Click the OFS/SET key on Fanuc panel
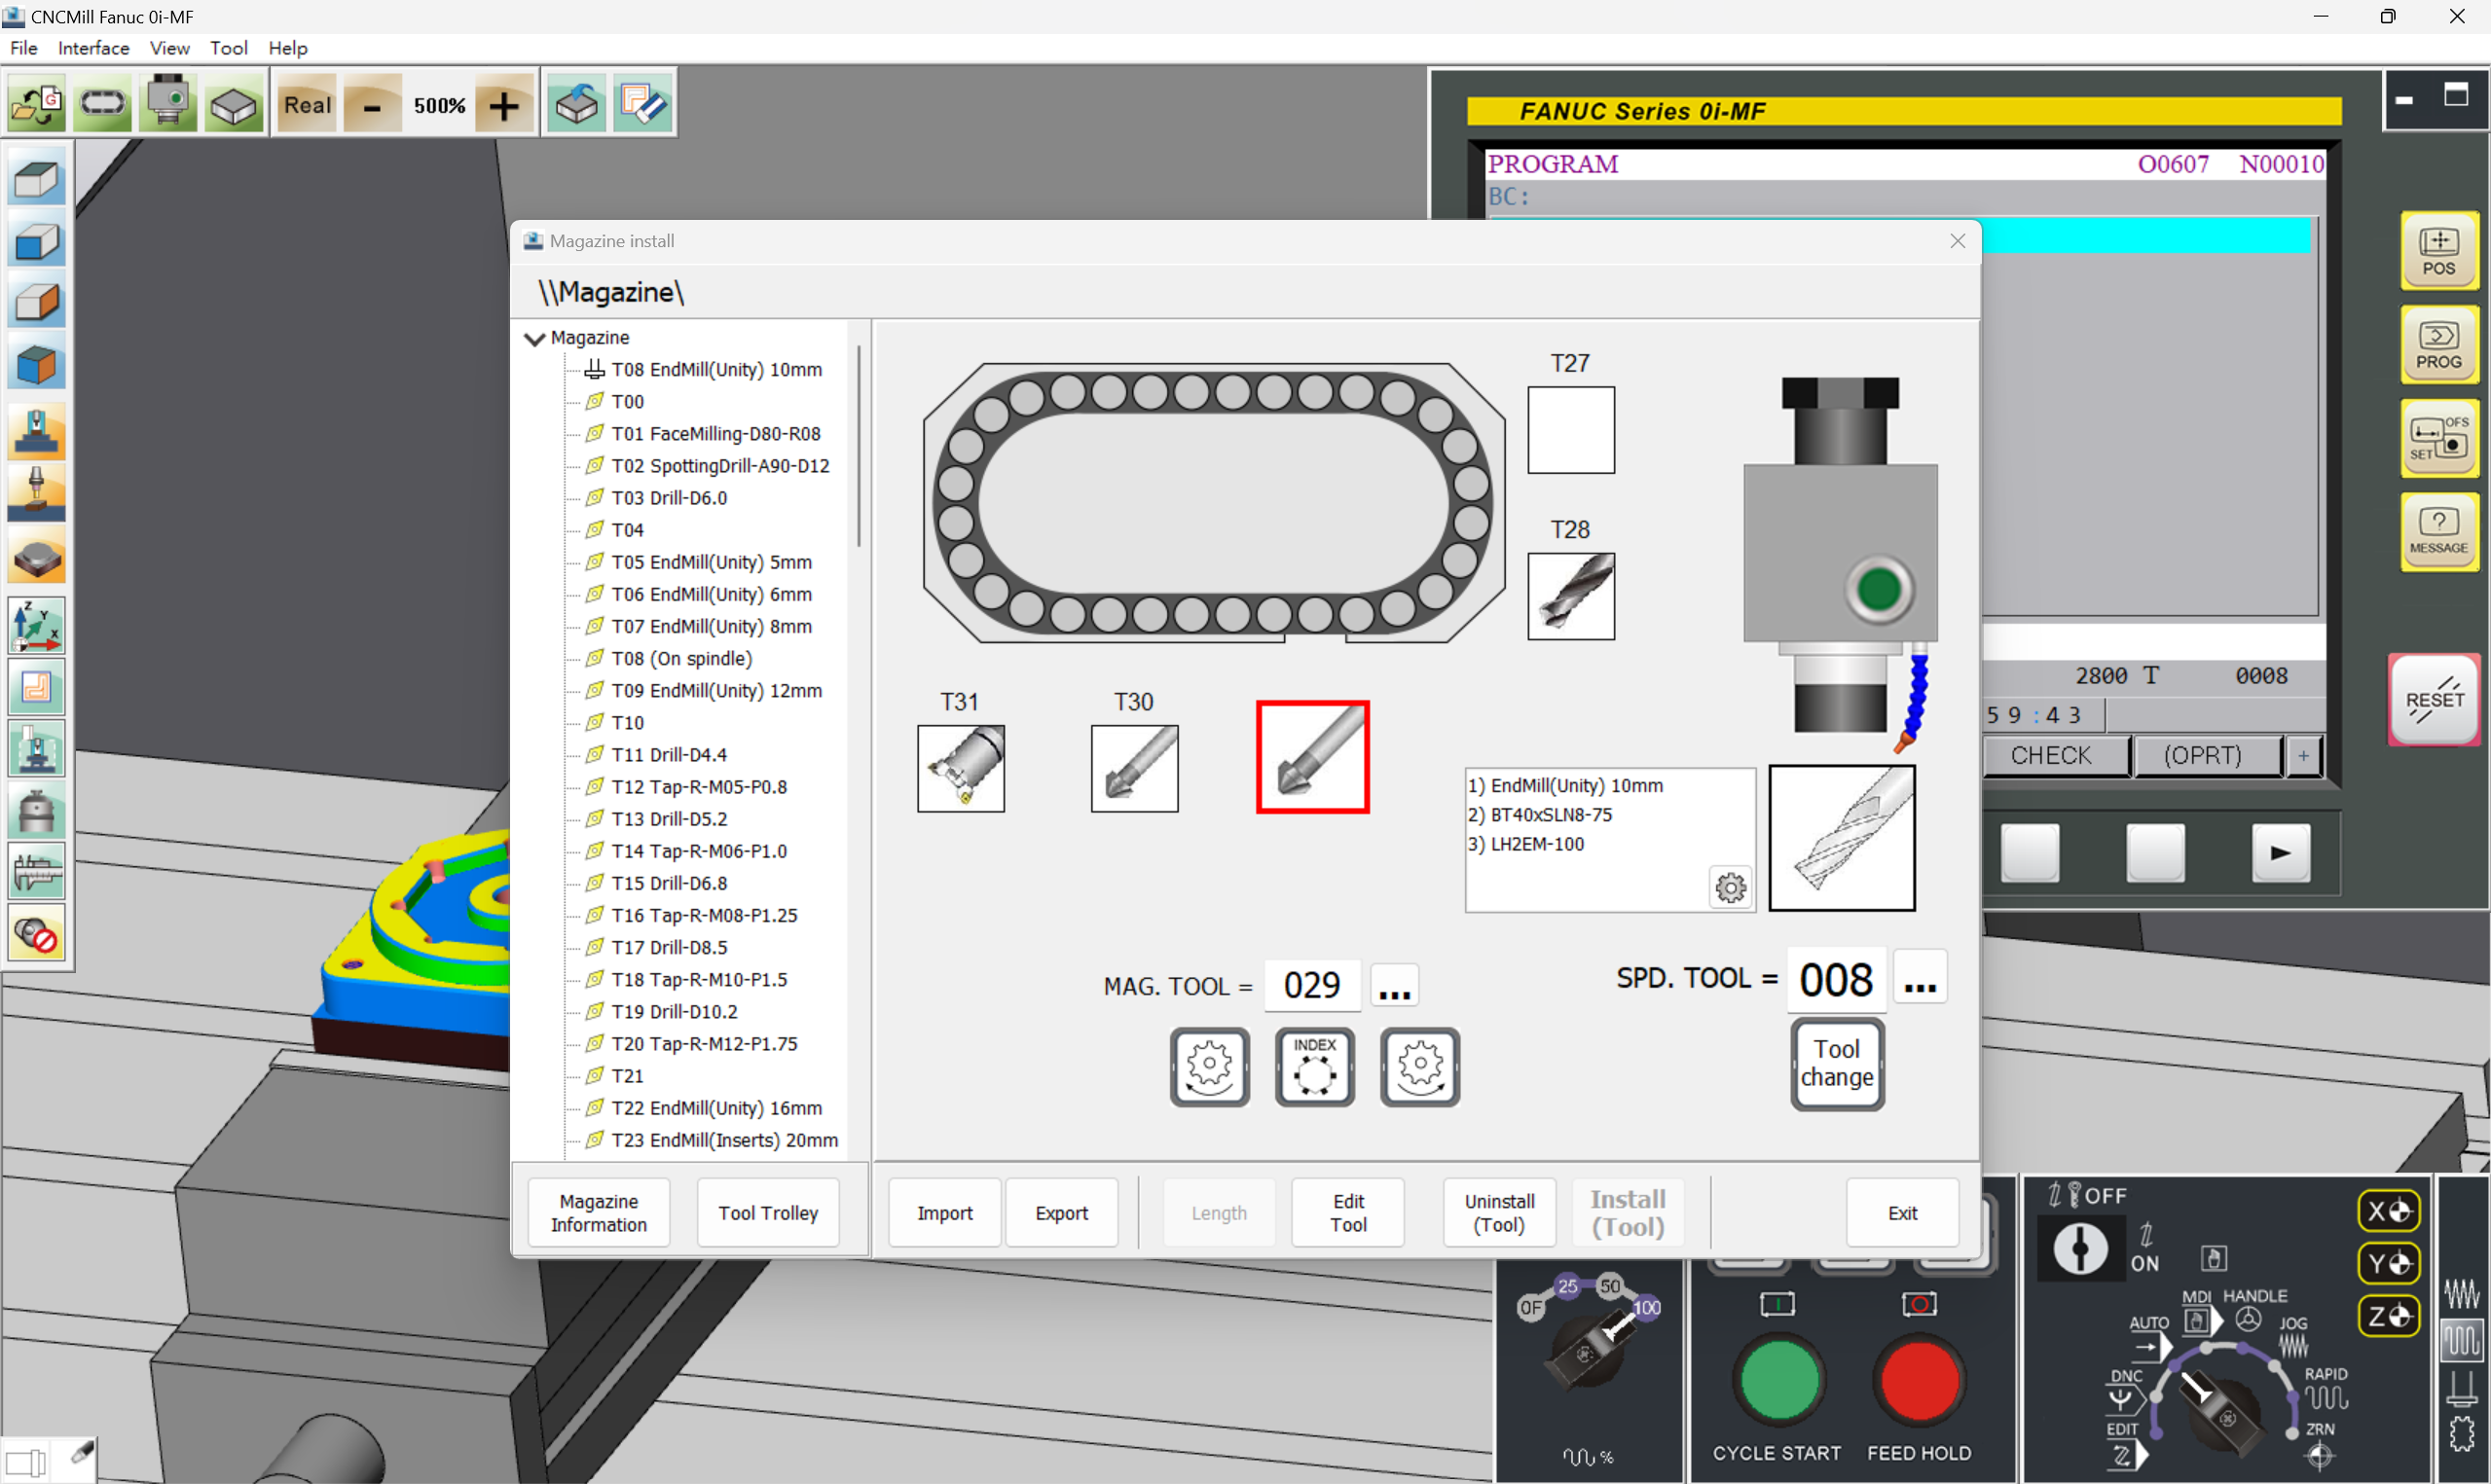This screenshot has width=2491, height=1484. coord(2438,438)
